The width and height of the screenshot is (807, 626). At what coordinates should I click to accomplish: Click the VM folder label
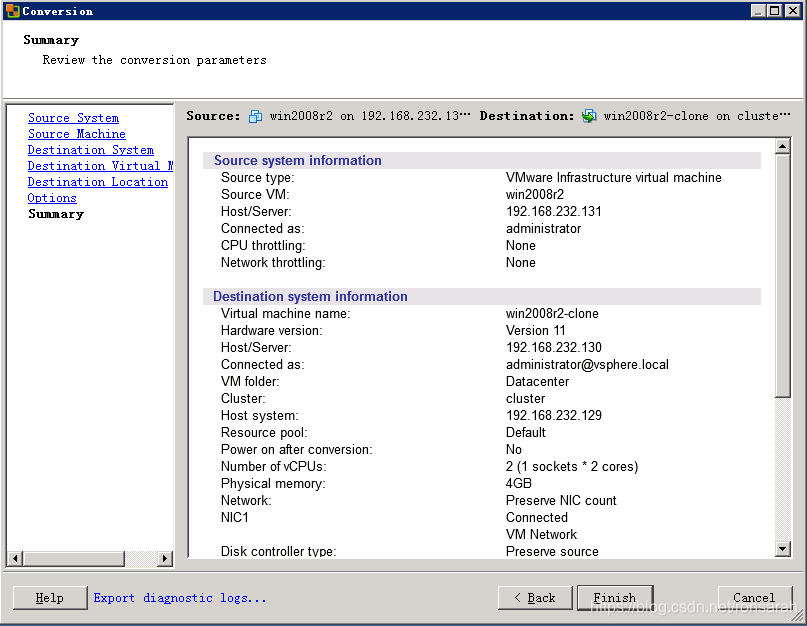[250, 381]
